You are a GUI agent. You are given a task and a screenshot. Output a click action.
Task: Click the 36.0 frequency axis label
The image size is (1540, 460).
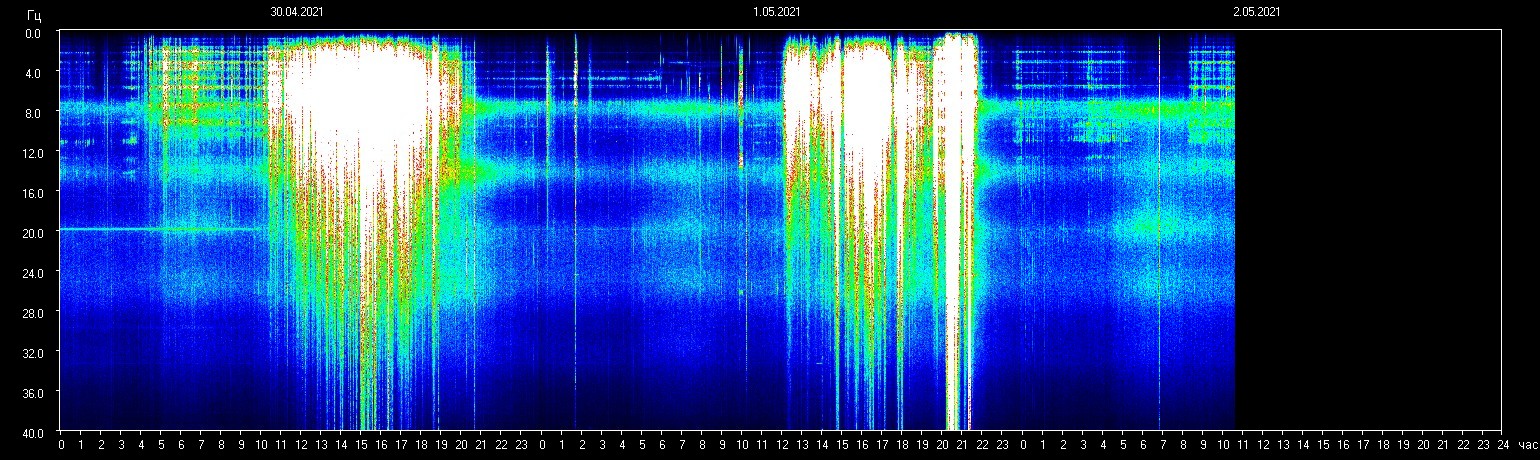31,392
